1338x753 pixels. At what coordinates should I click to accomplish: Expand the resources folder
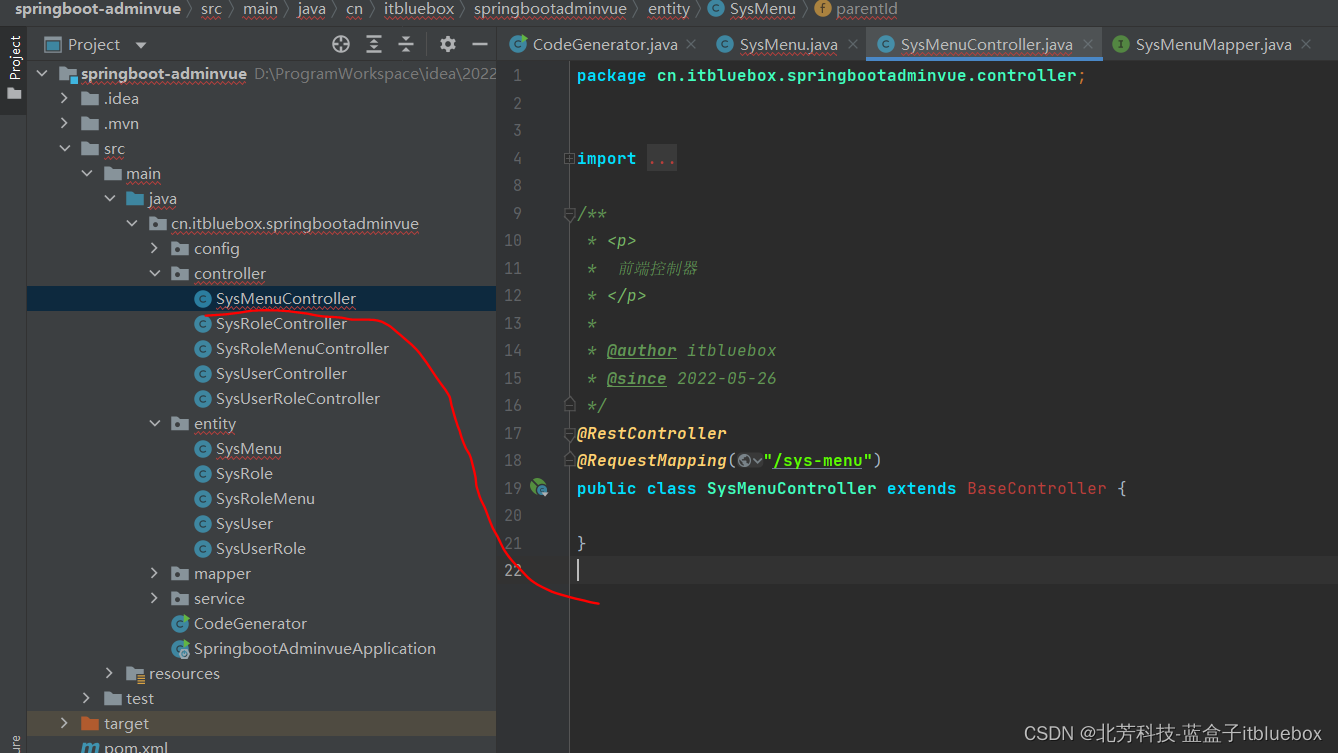click(110, 673)
